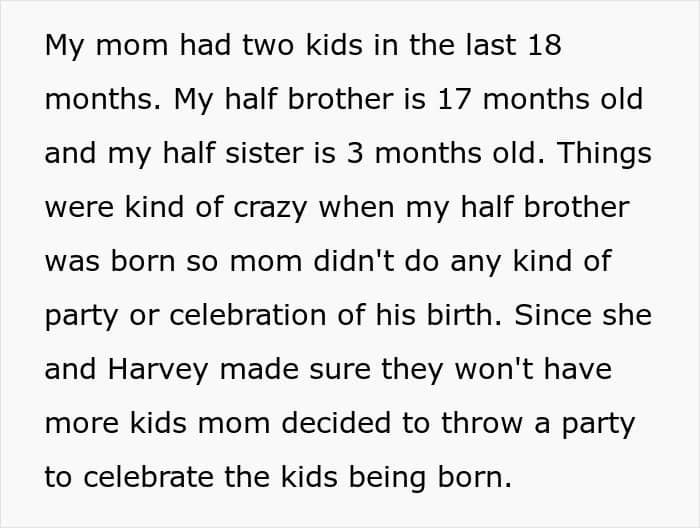Click the word "Things" ending third line
The image size is (700, 528).
[x=604, y=154]
